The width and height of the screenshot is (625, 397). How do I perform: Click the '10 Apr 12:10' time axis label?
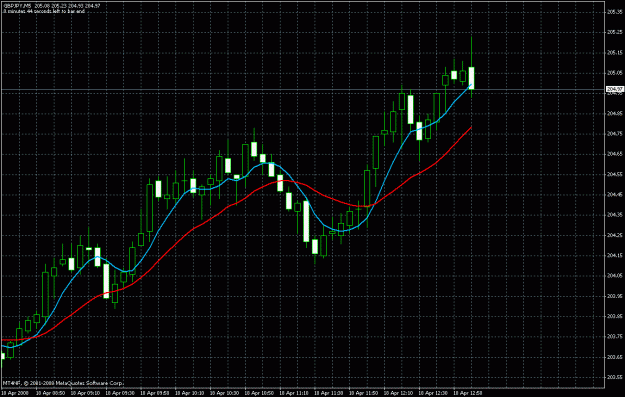[398, 393]
